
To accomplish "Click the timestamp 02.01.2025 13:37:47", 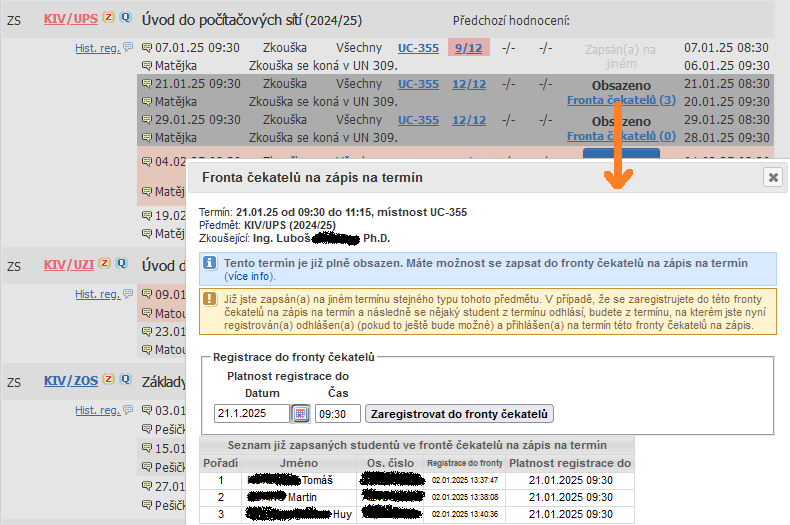I will 465,481.
